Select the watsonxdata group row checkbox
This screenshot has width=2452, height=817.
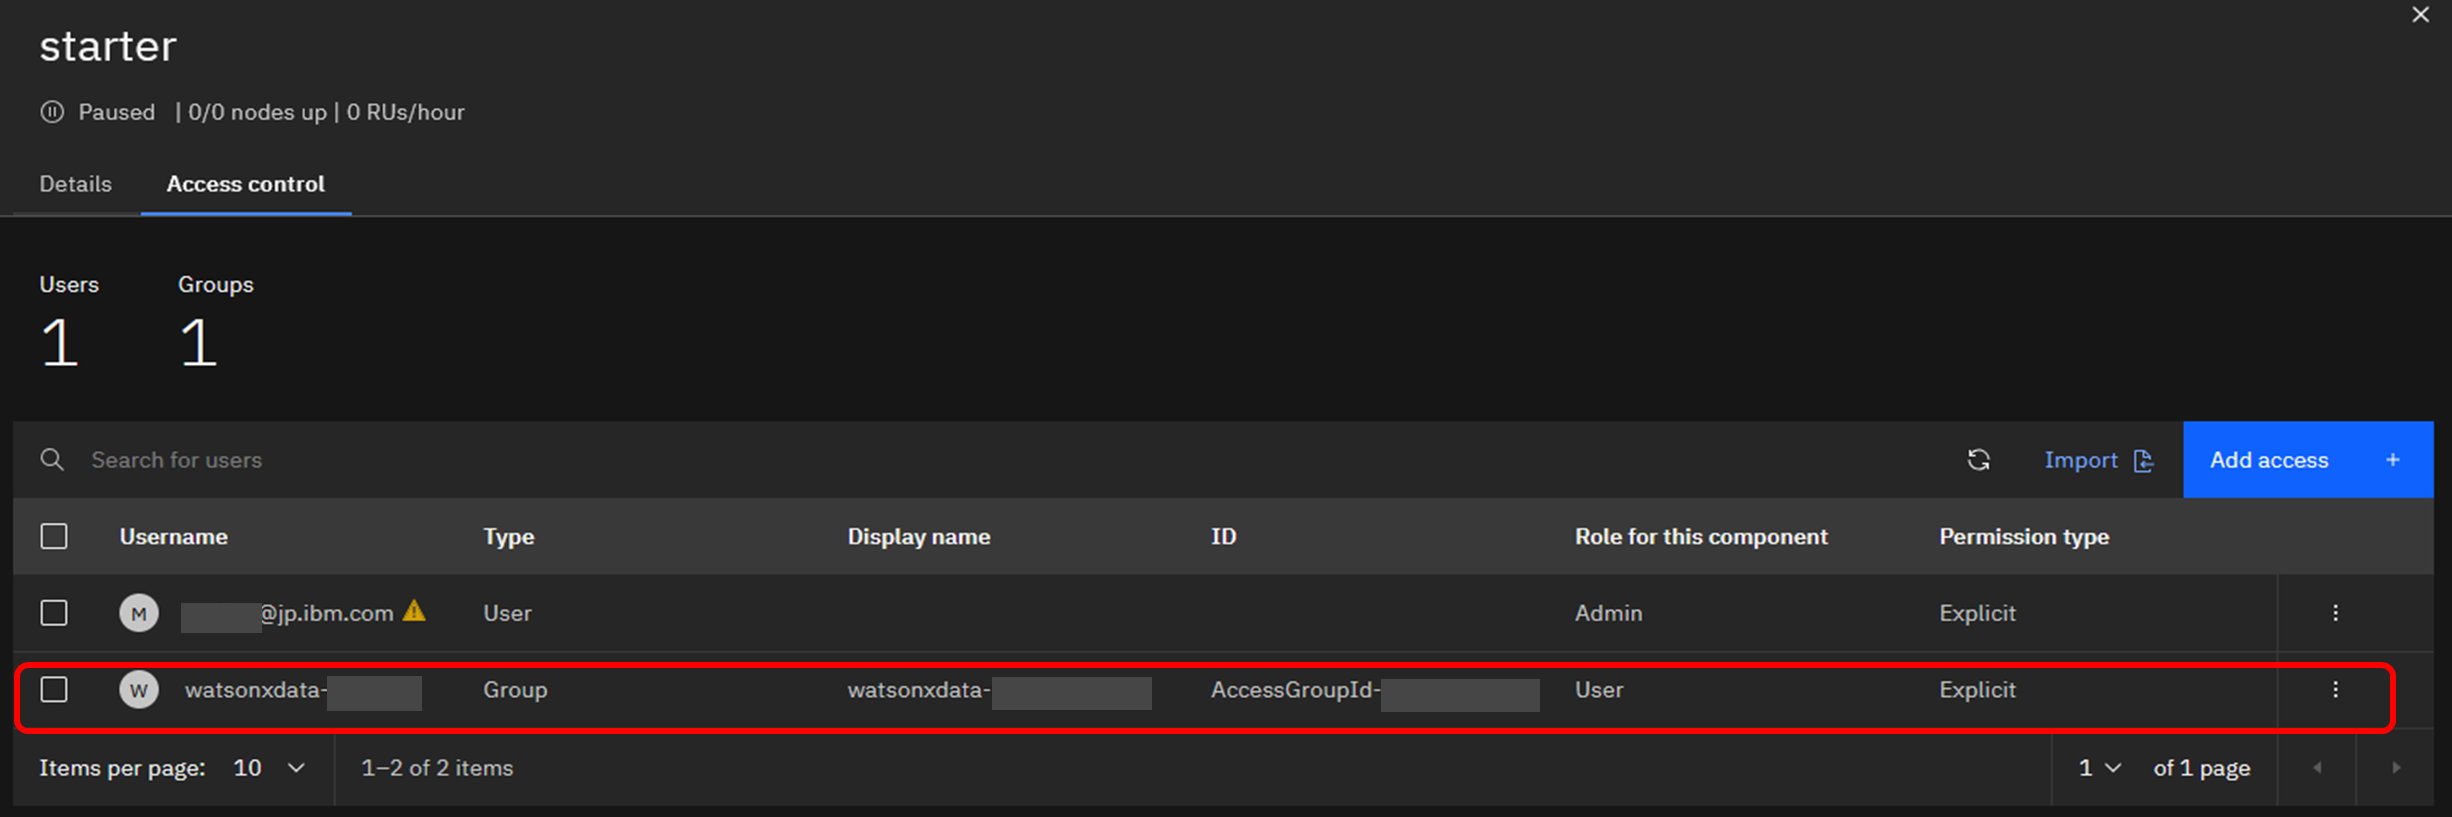pyautogui.click(x=54, y=690)
